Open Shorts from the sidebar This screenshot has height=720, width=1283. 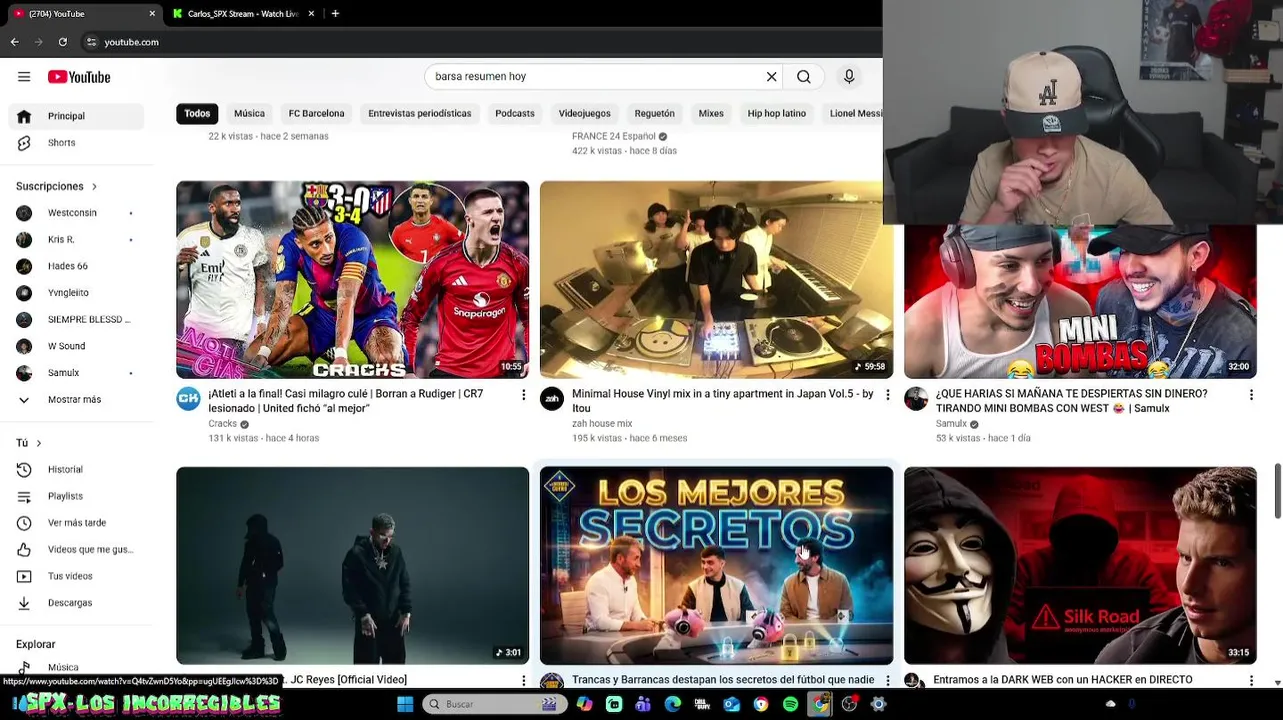pyautogui.click(x=76, y=143)
